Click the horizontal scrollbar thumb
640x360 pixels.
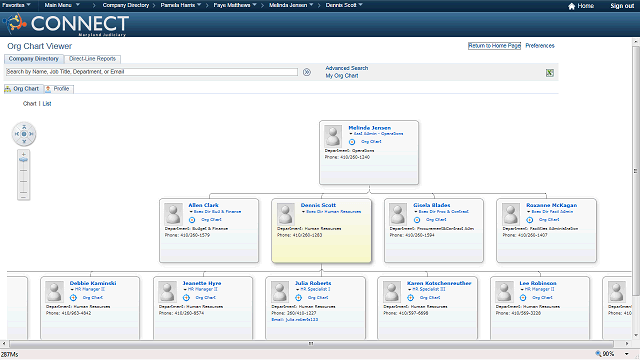click(x=311, y=344)
